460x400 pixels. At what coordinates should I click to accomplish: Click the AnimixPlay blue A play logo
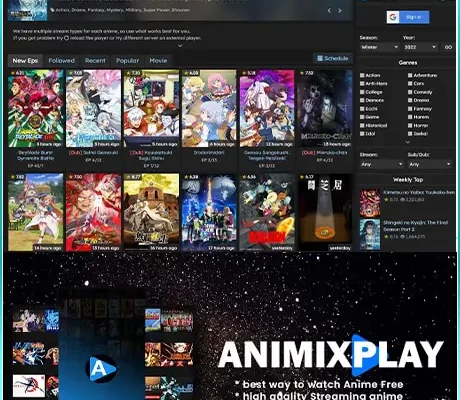[101, 369]
